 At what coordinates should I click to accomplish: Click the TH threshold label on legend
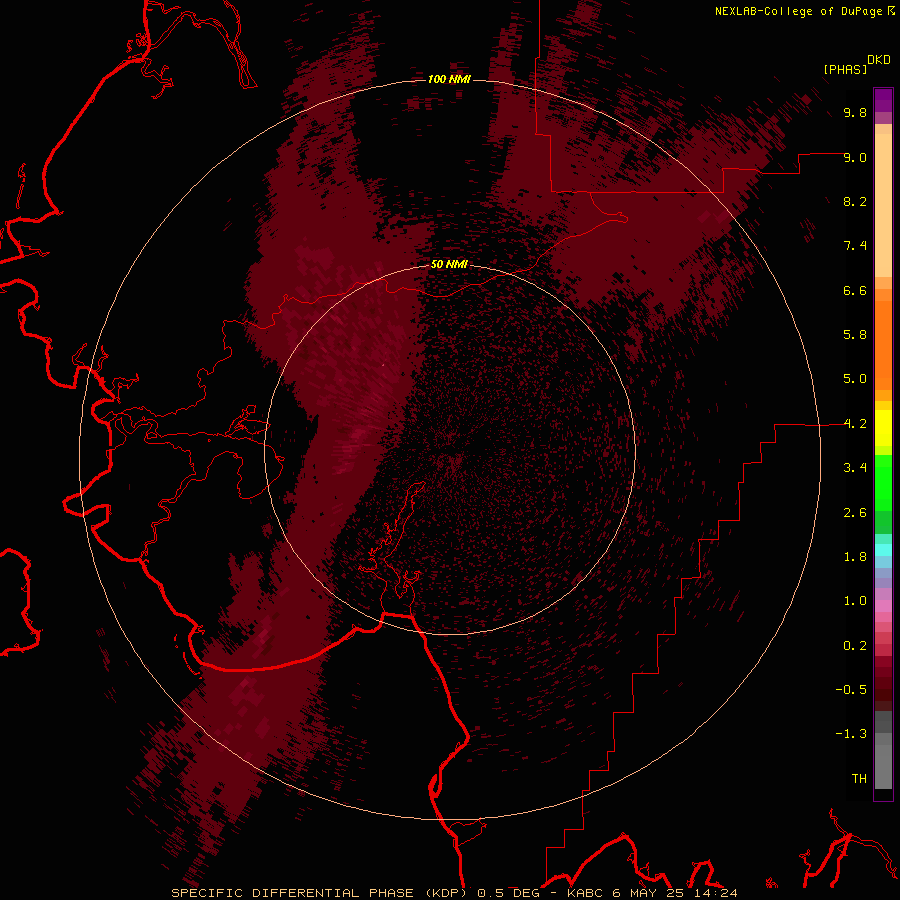859,778
